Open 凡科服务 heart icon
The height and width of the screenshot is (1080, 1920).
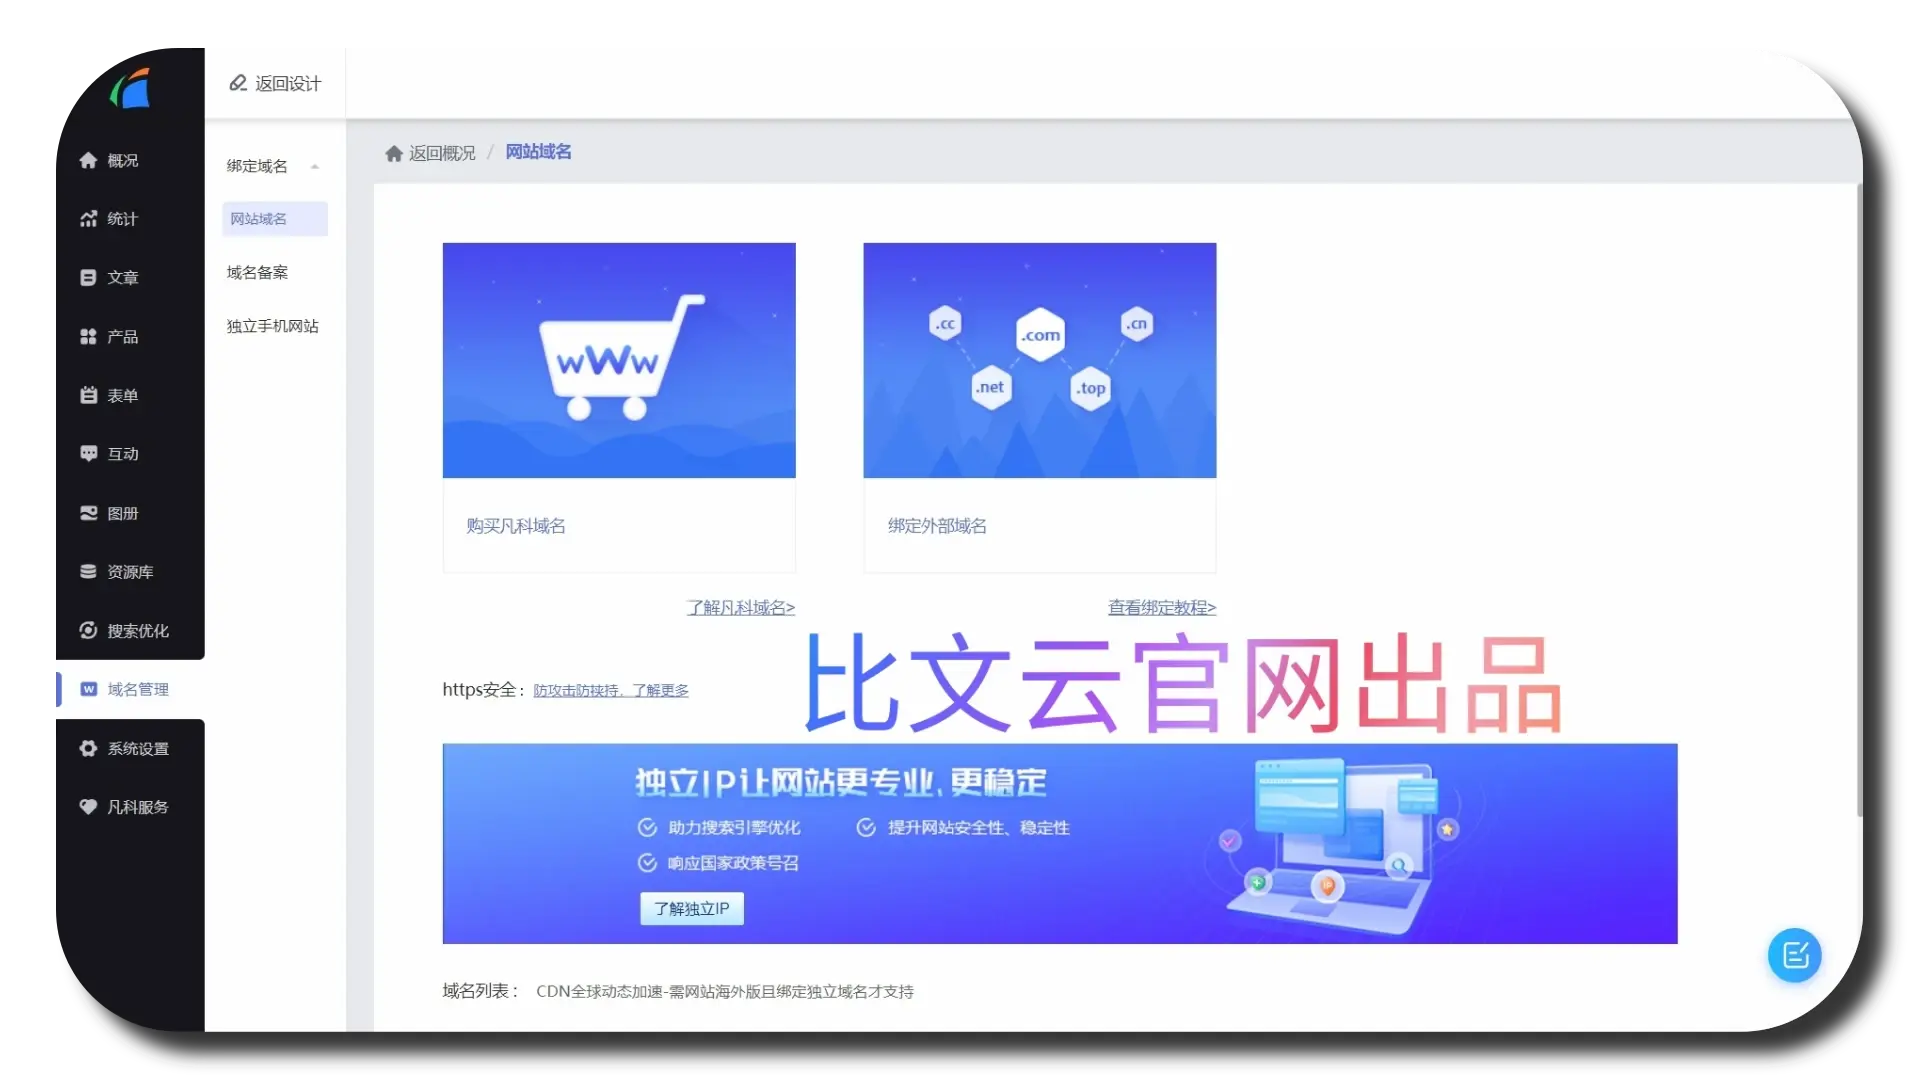point(88,807)
